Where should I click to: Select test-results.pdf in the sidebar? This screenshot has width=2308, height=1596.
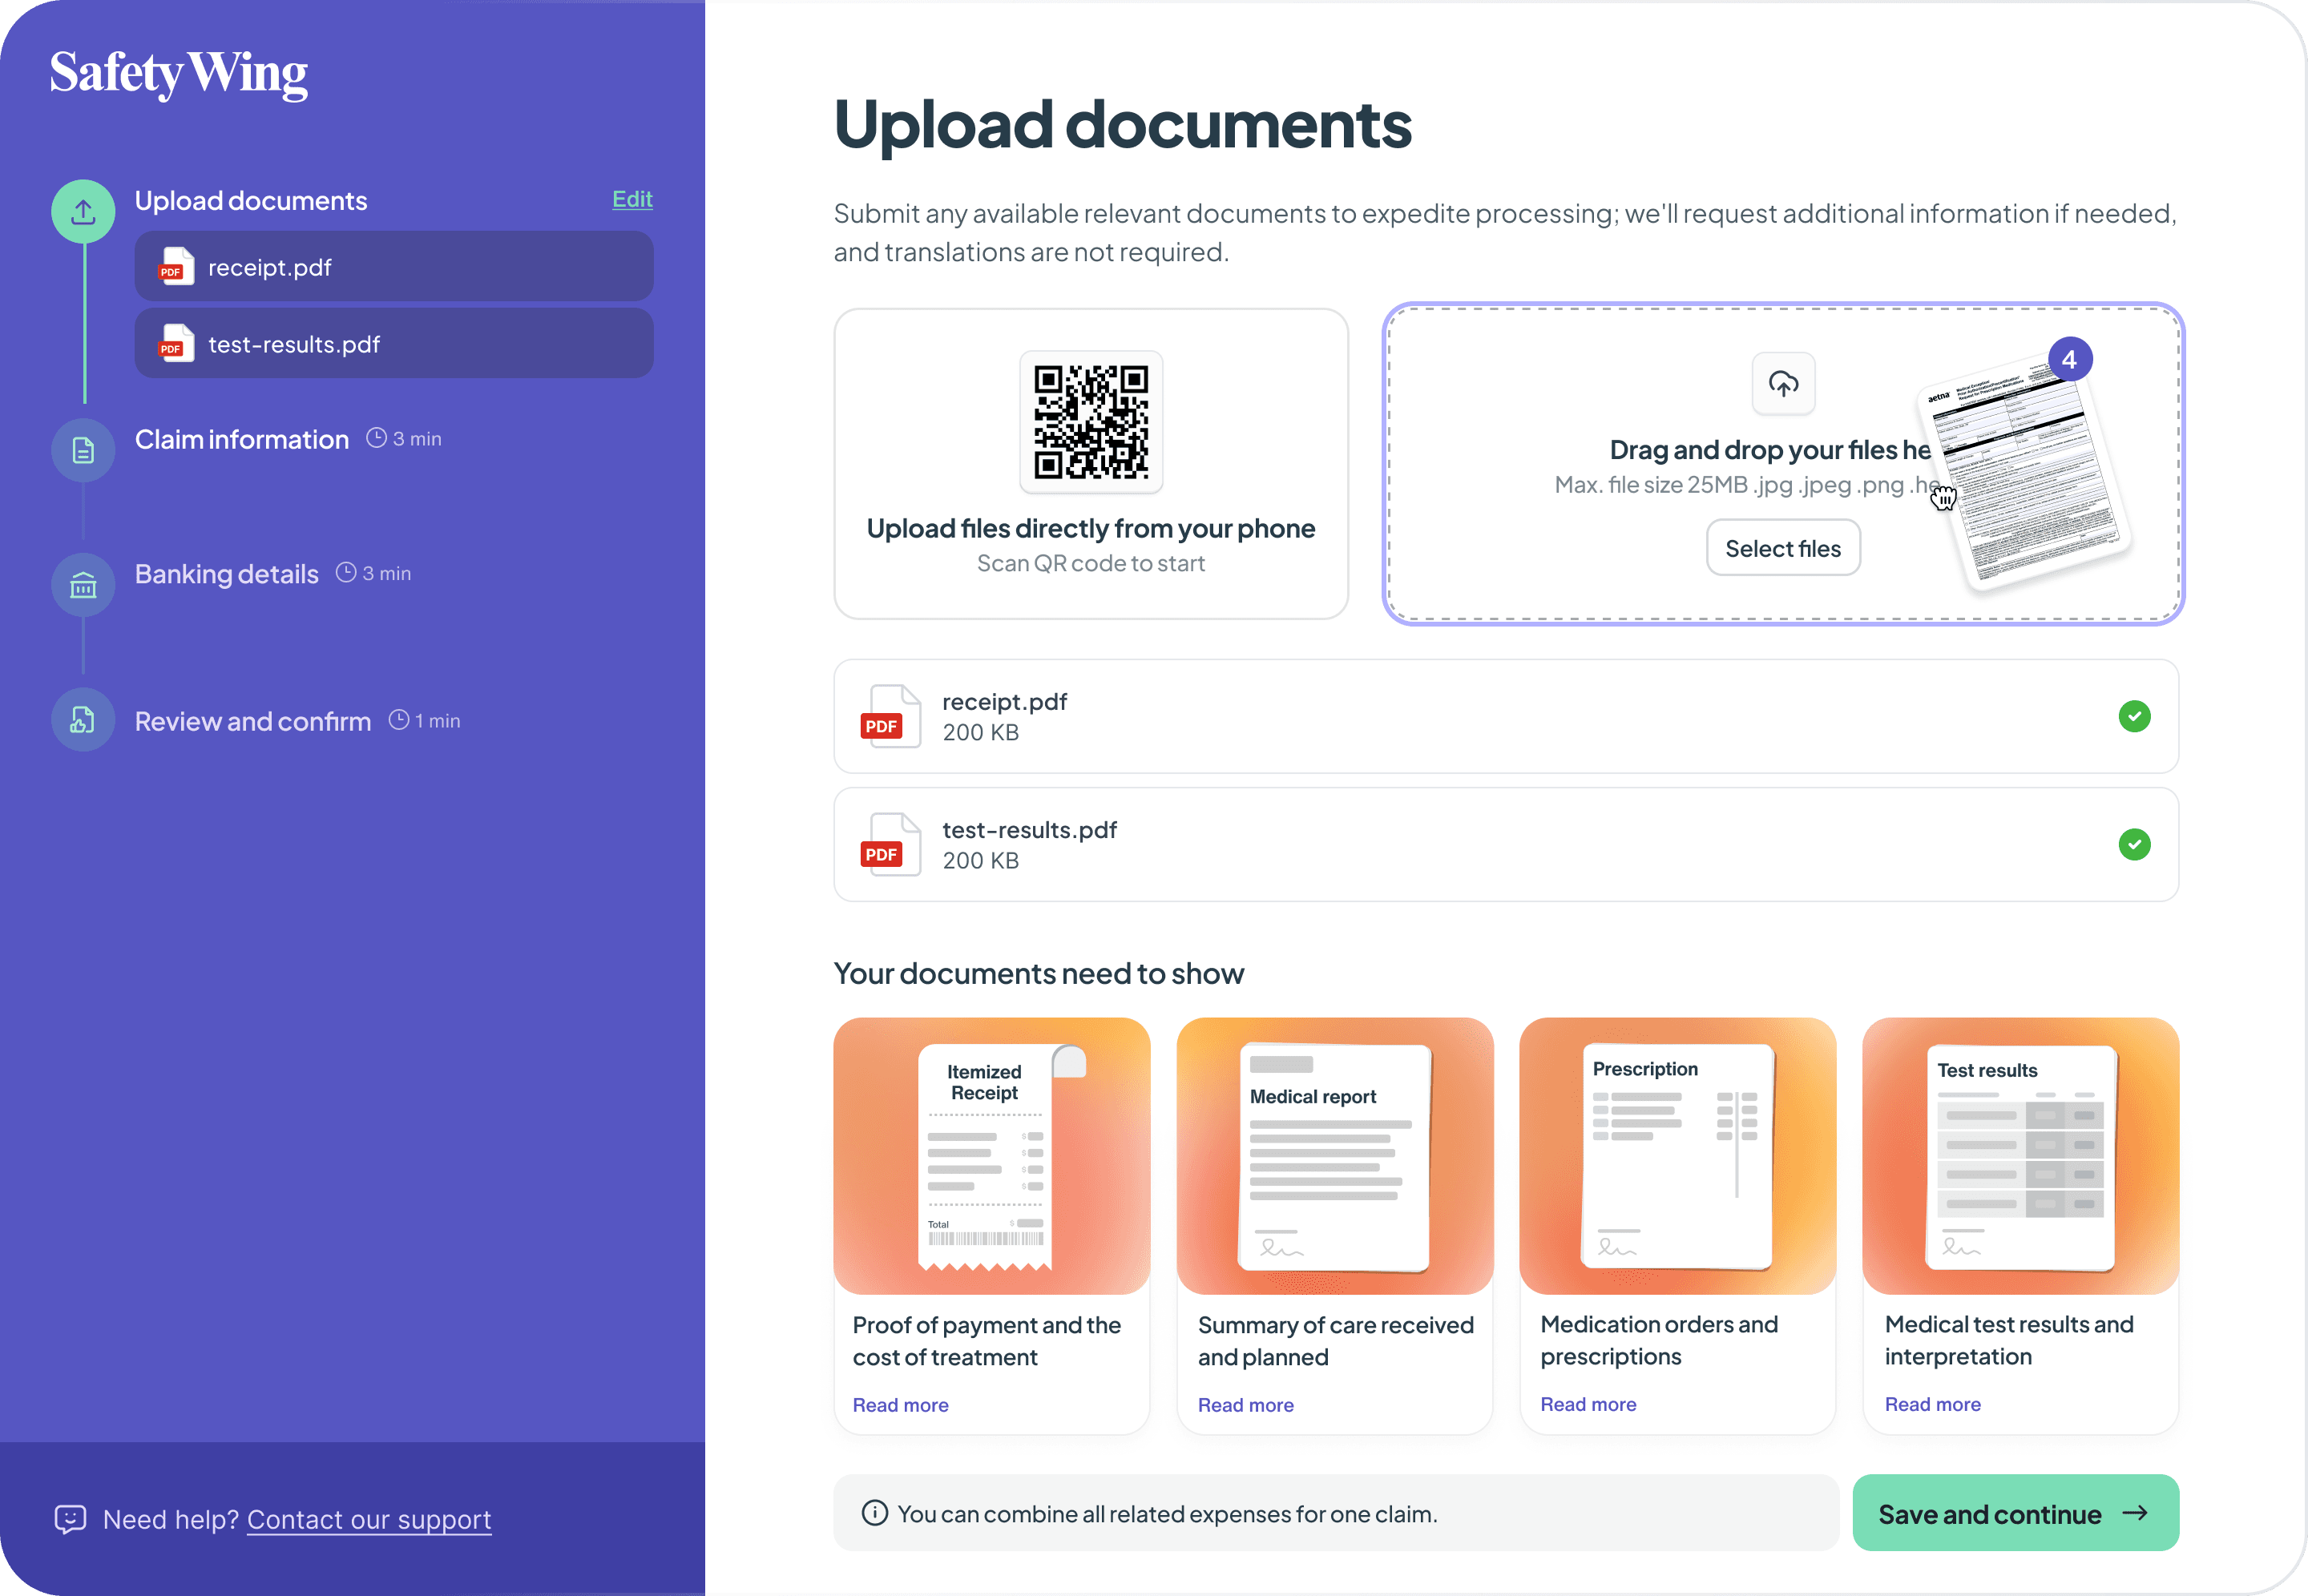(394, 344)
